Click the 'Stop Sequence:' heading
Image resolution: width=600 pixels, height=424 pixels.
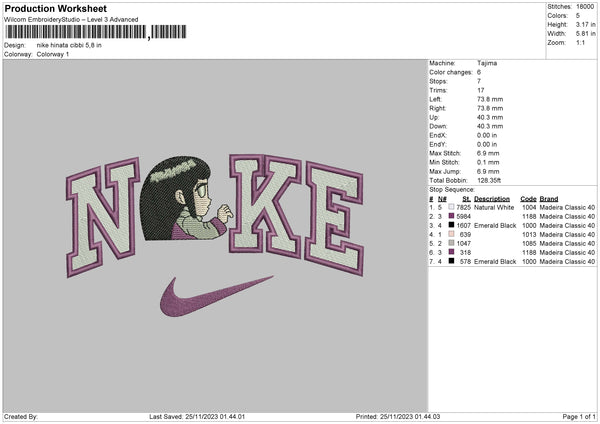452,189
